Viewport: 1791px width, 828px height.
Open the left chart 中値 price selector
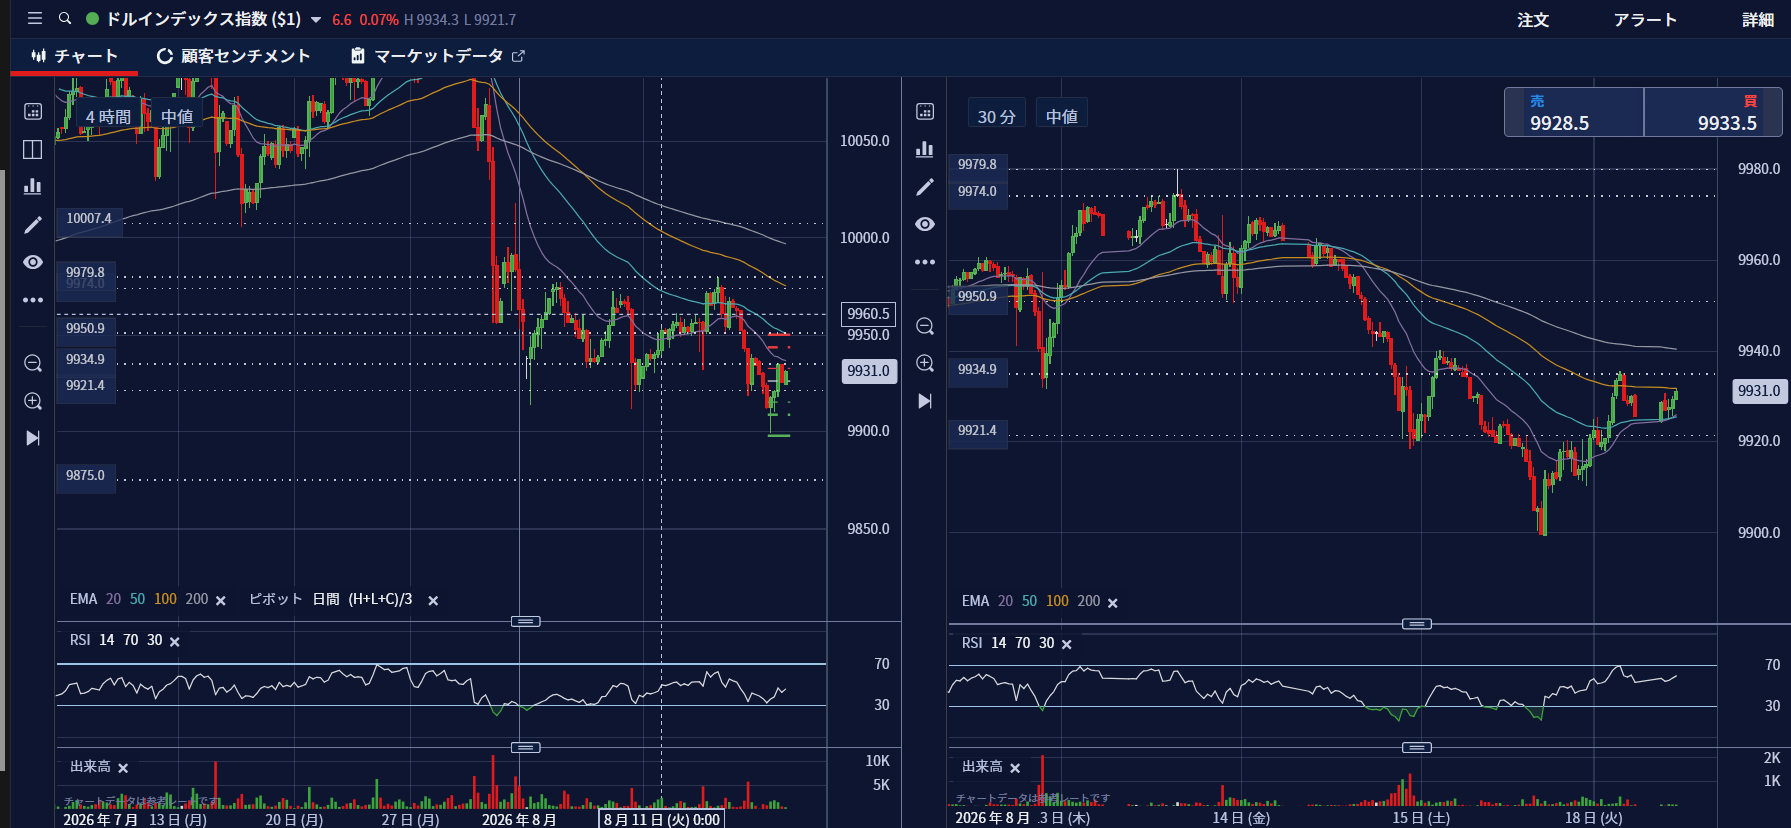tap(177, 116)
